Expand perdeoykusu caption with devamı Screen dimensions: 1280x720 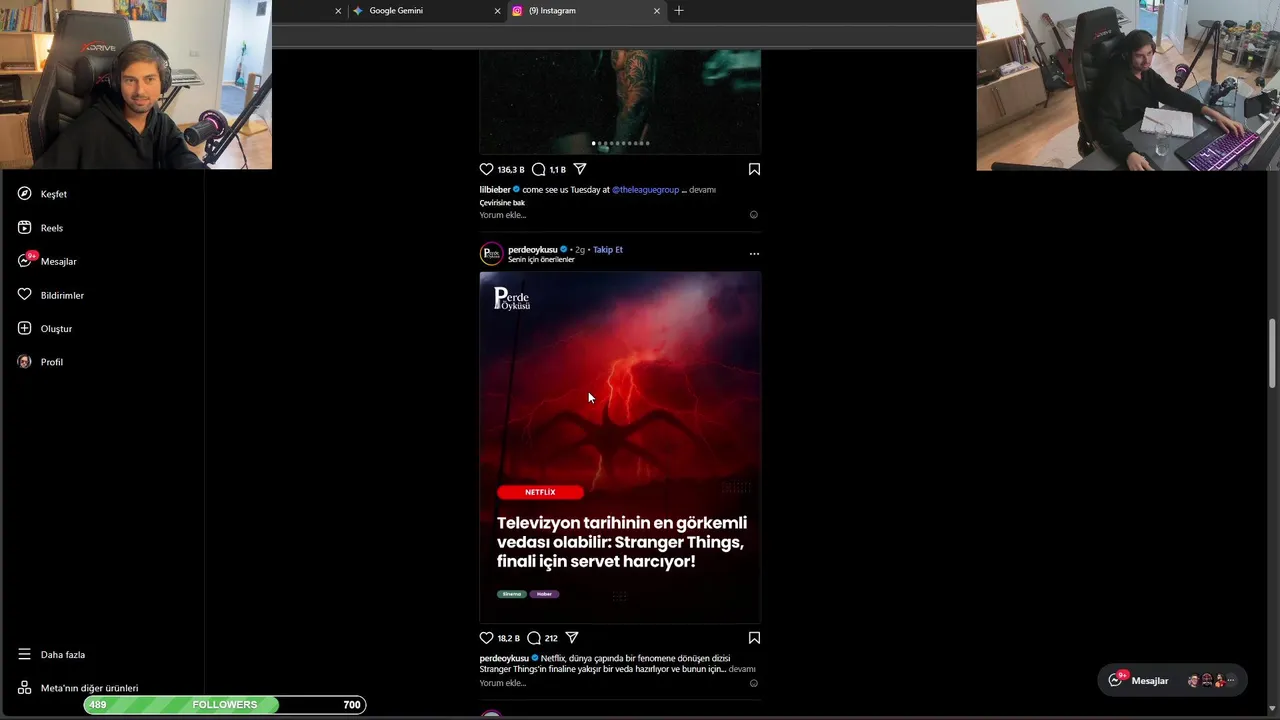point(742,669)
